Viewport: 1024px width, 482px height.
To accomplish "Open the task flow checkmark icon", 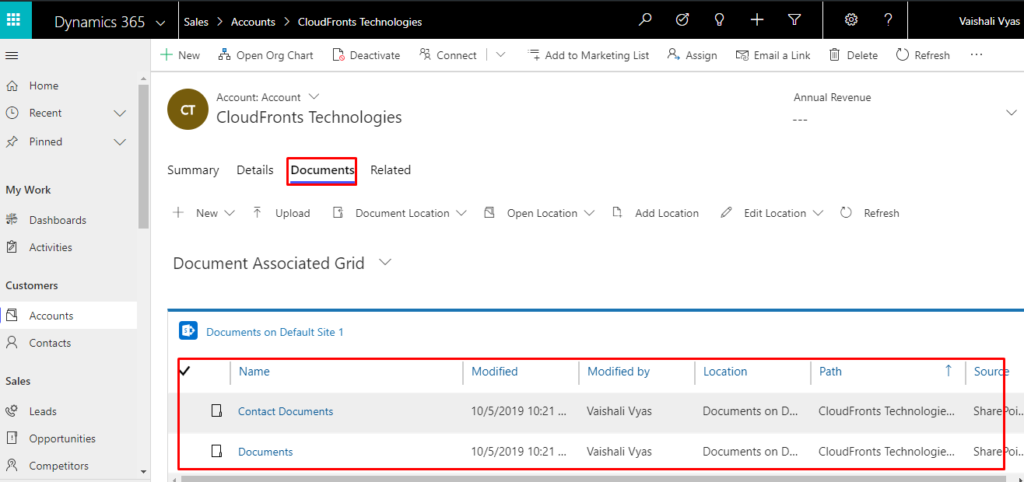I will 682,20.
